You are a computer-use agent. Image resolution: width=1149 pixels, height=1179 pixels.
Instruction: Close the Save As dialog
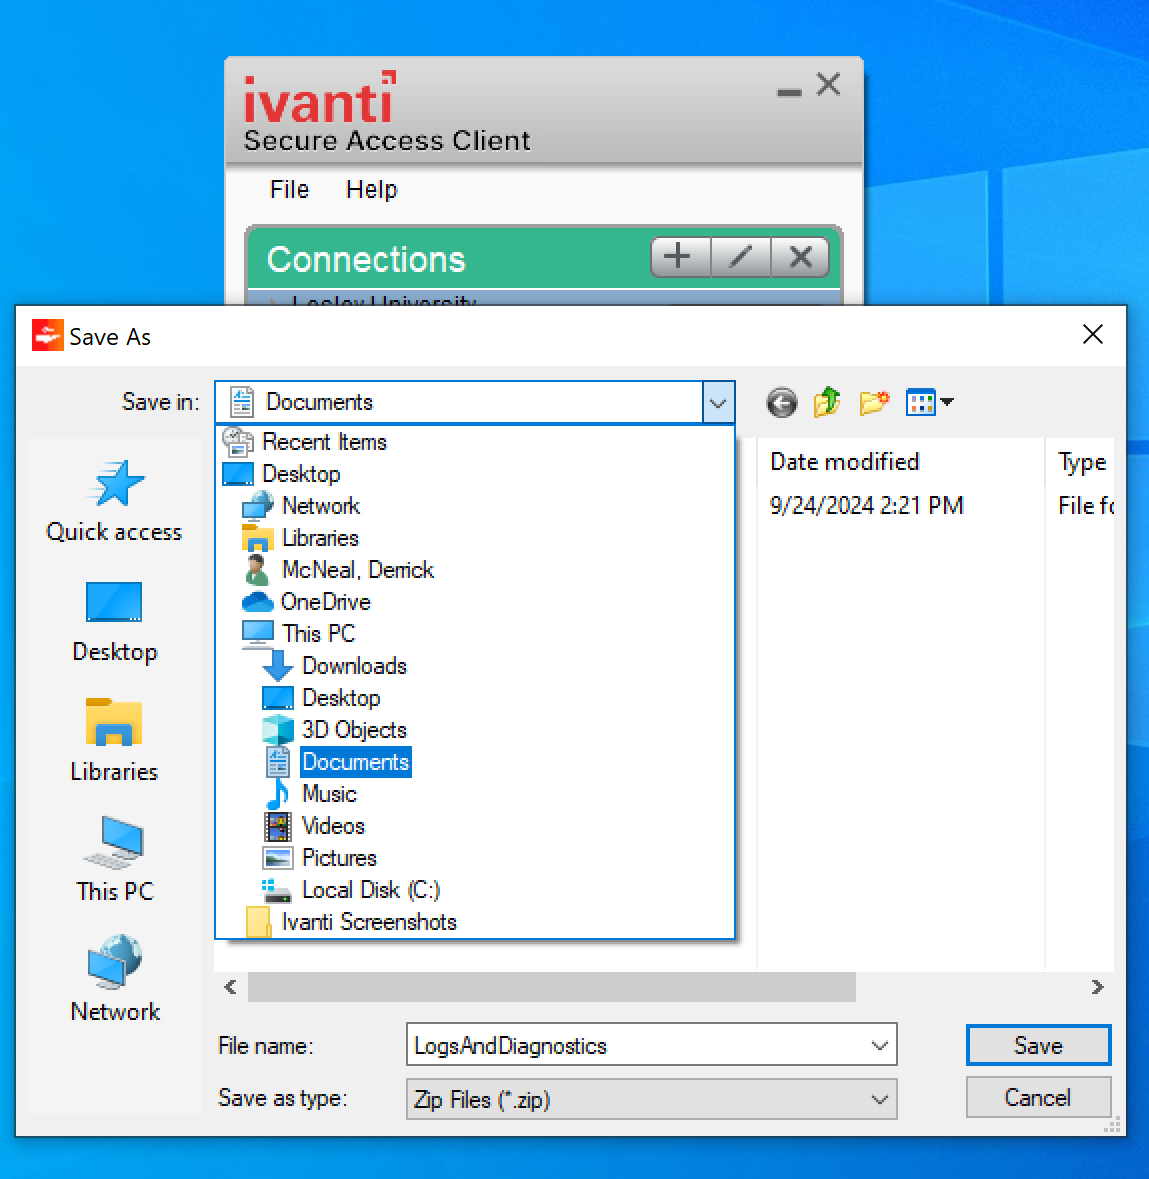click(x=1093, y=335)
